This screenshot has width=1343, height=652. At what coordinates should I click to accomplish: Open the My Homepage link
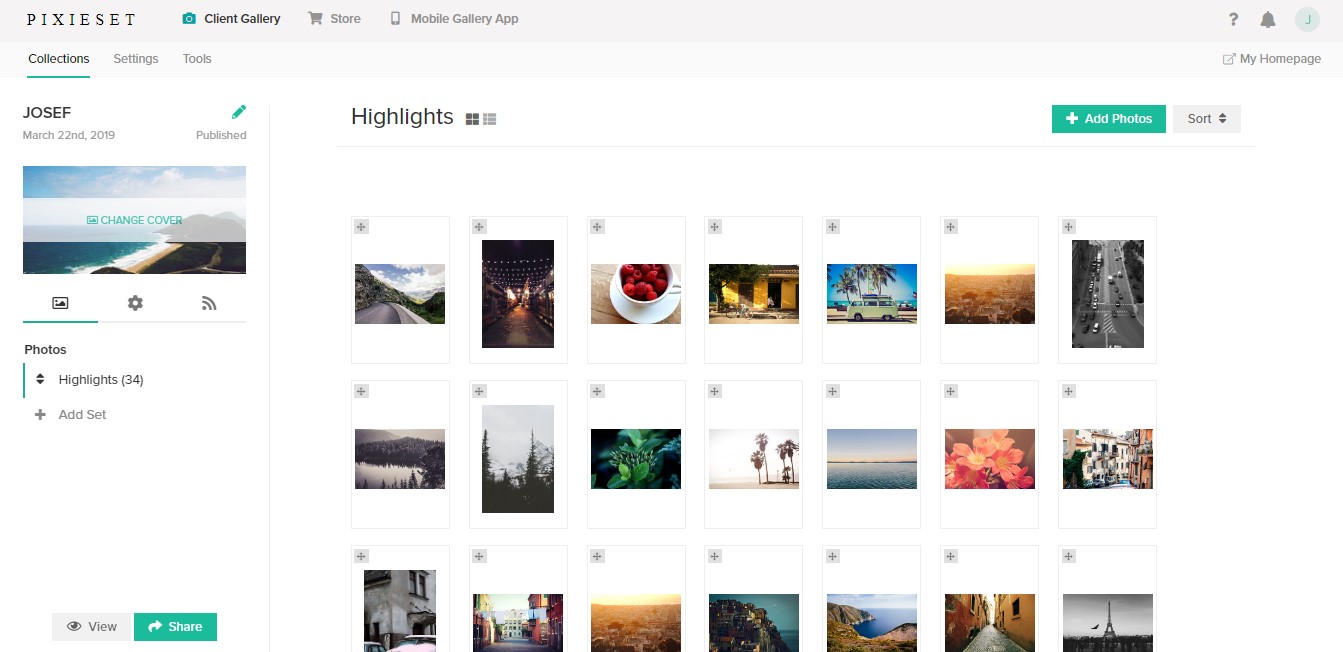[1271, 59]
